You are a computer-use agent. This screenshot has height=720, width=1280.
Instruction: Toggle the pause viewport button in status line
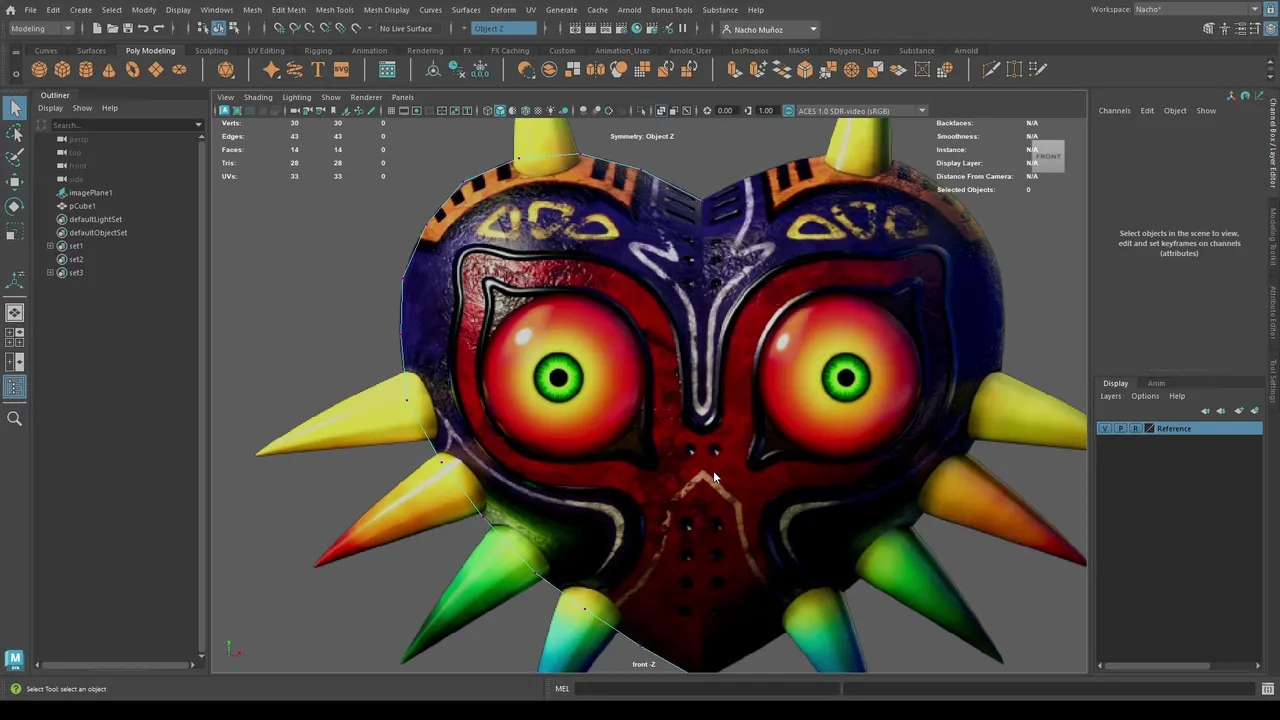pyautogui.click(x=683, y=28)
